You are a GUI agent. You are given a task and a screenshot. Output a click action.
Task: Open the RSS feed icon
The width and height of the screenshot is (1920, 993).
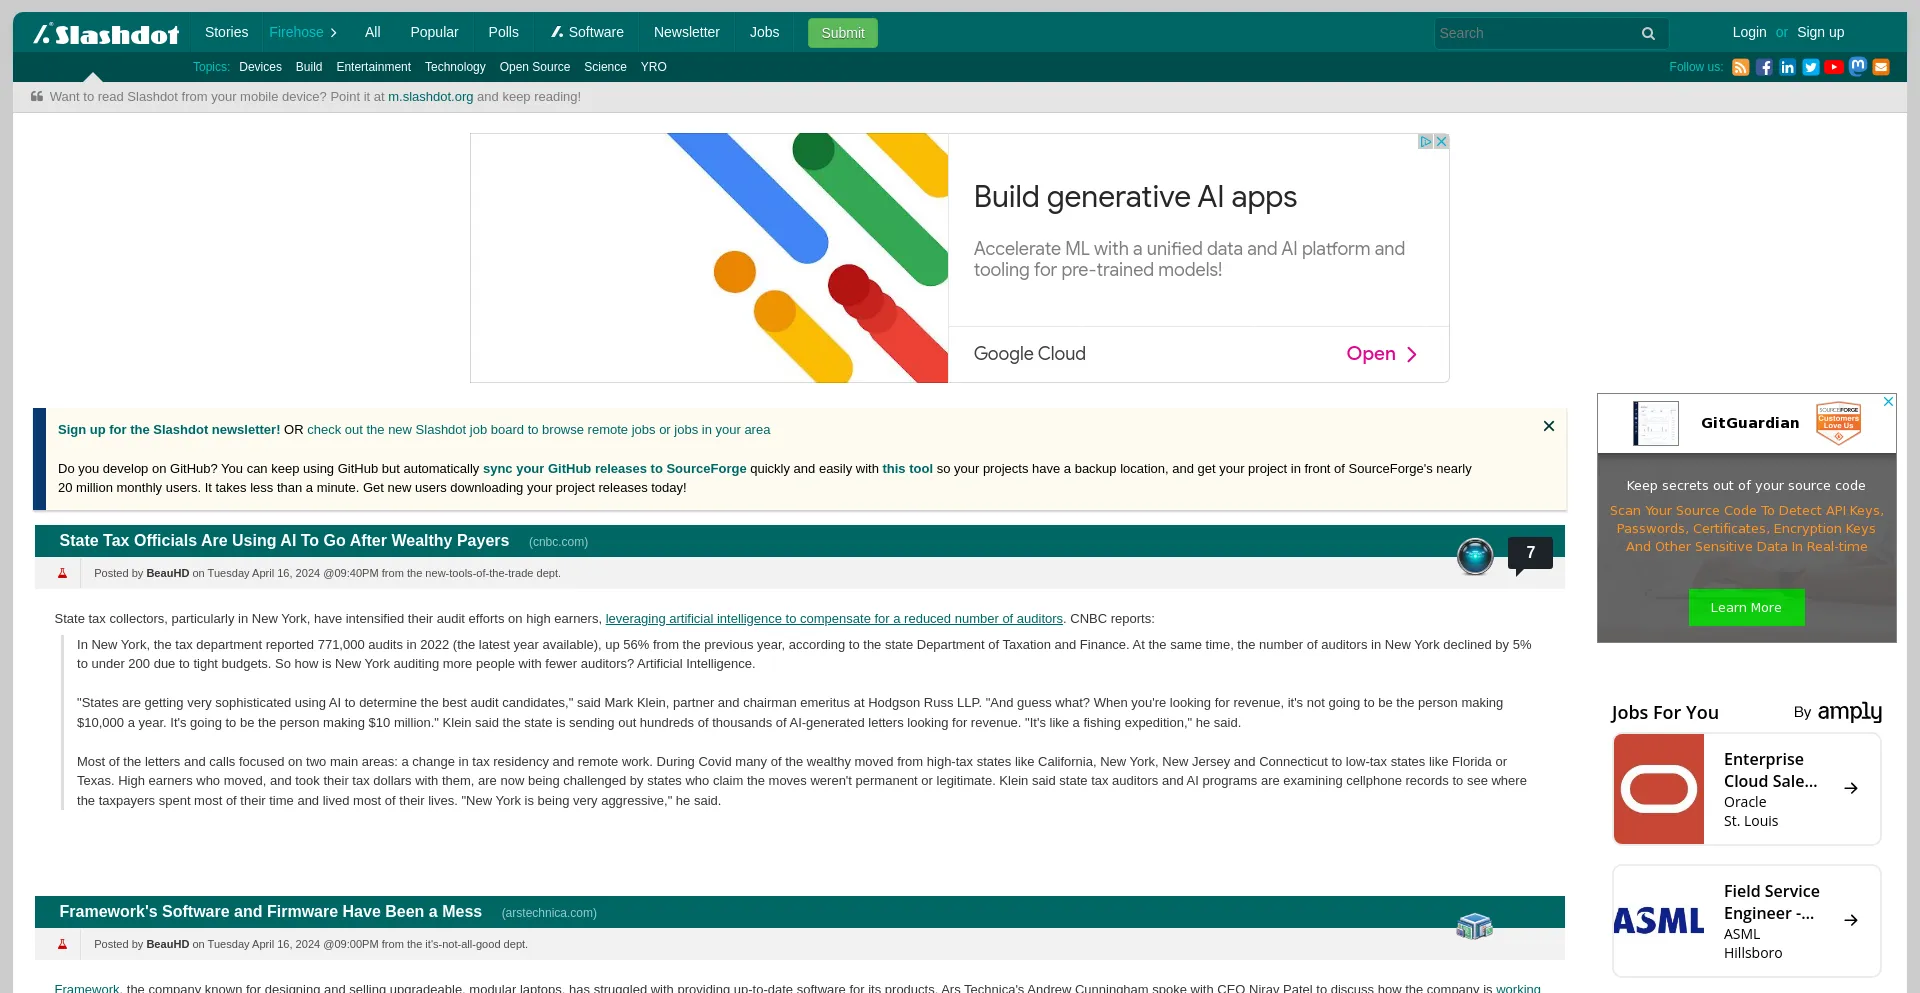tap(1741, 67)
